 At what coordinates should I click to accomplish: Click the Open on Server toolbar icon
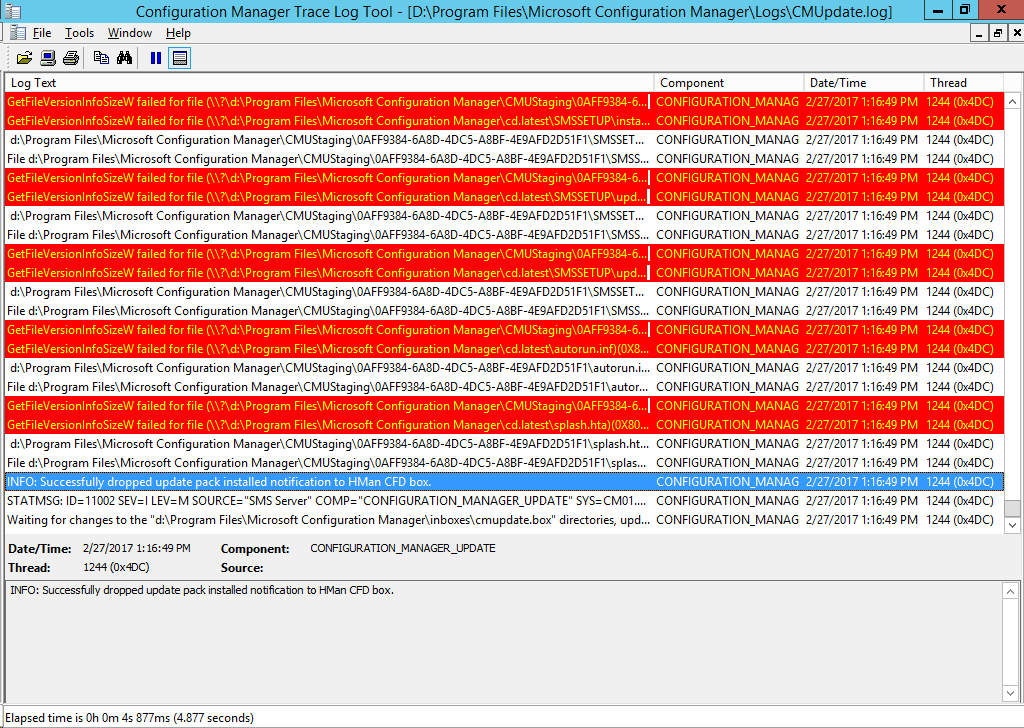click(x=48, y=58)
